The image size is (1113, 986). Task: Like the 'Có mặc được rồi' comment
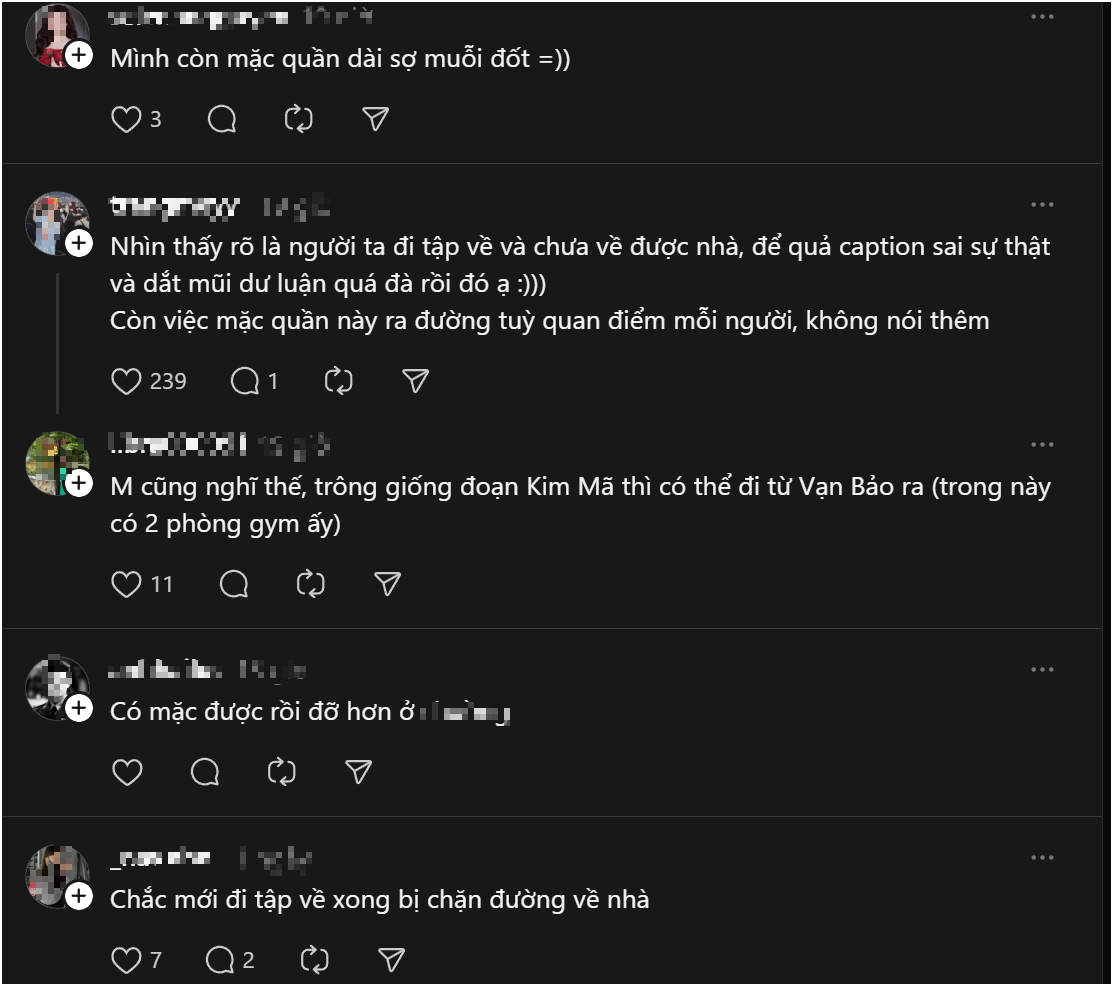(126, 772)
